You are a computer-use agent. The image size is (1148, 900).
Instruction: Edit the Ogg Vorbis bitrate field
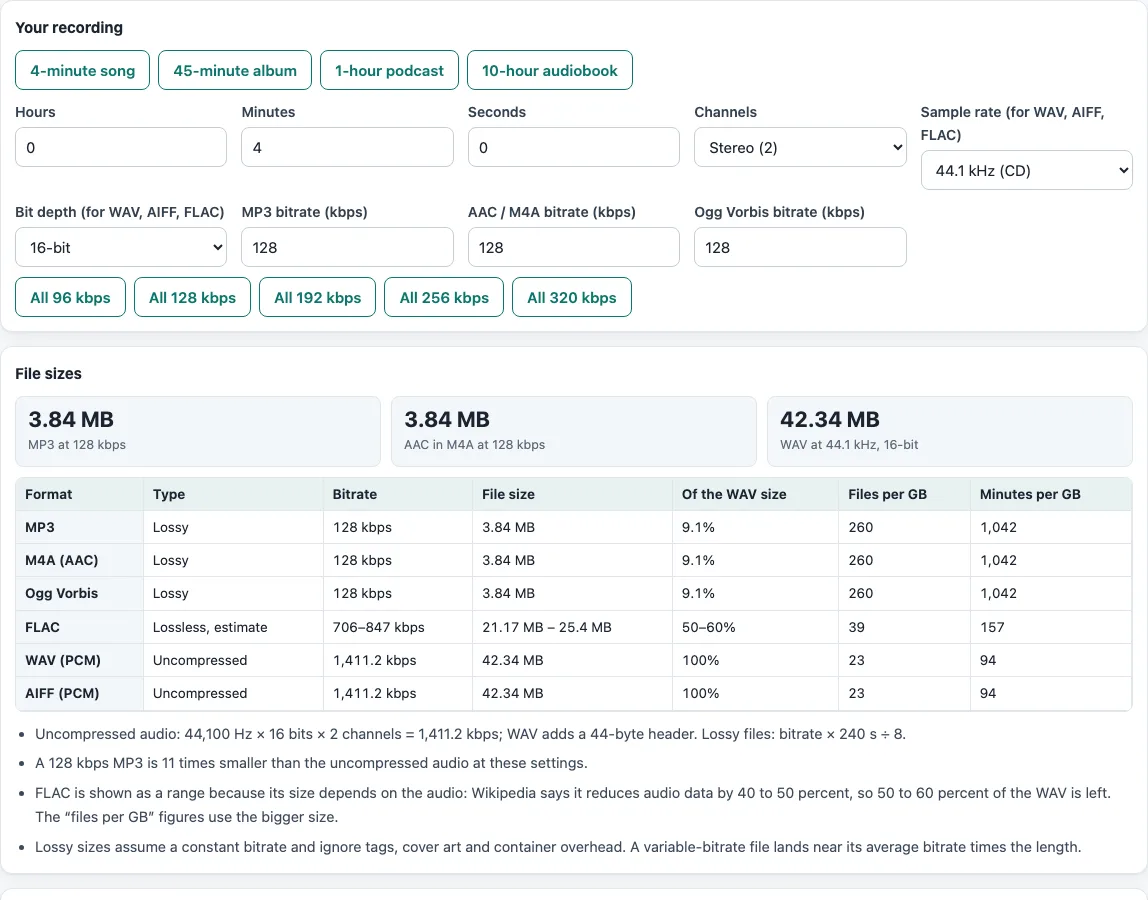[800, 248]
